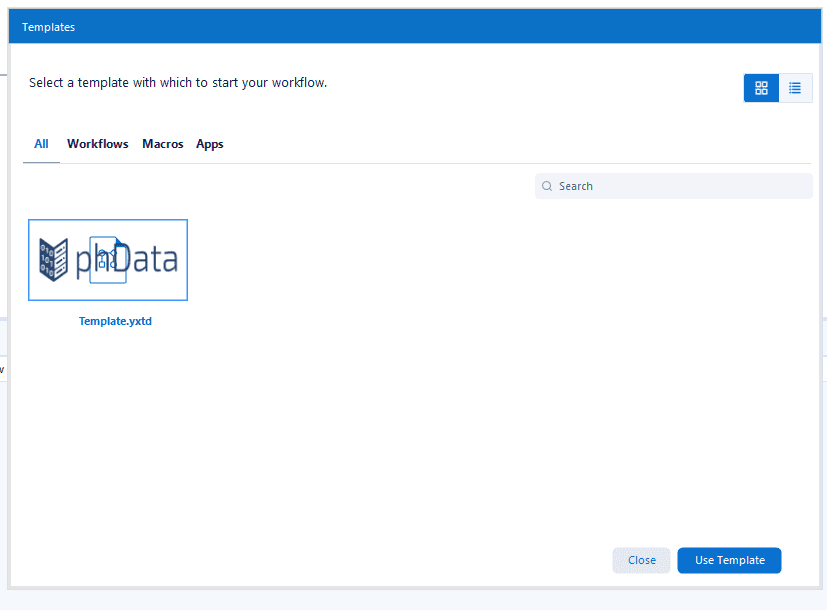Switch to the Macros tab

tap(163, 144)
